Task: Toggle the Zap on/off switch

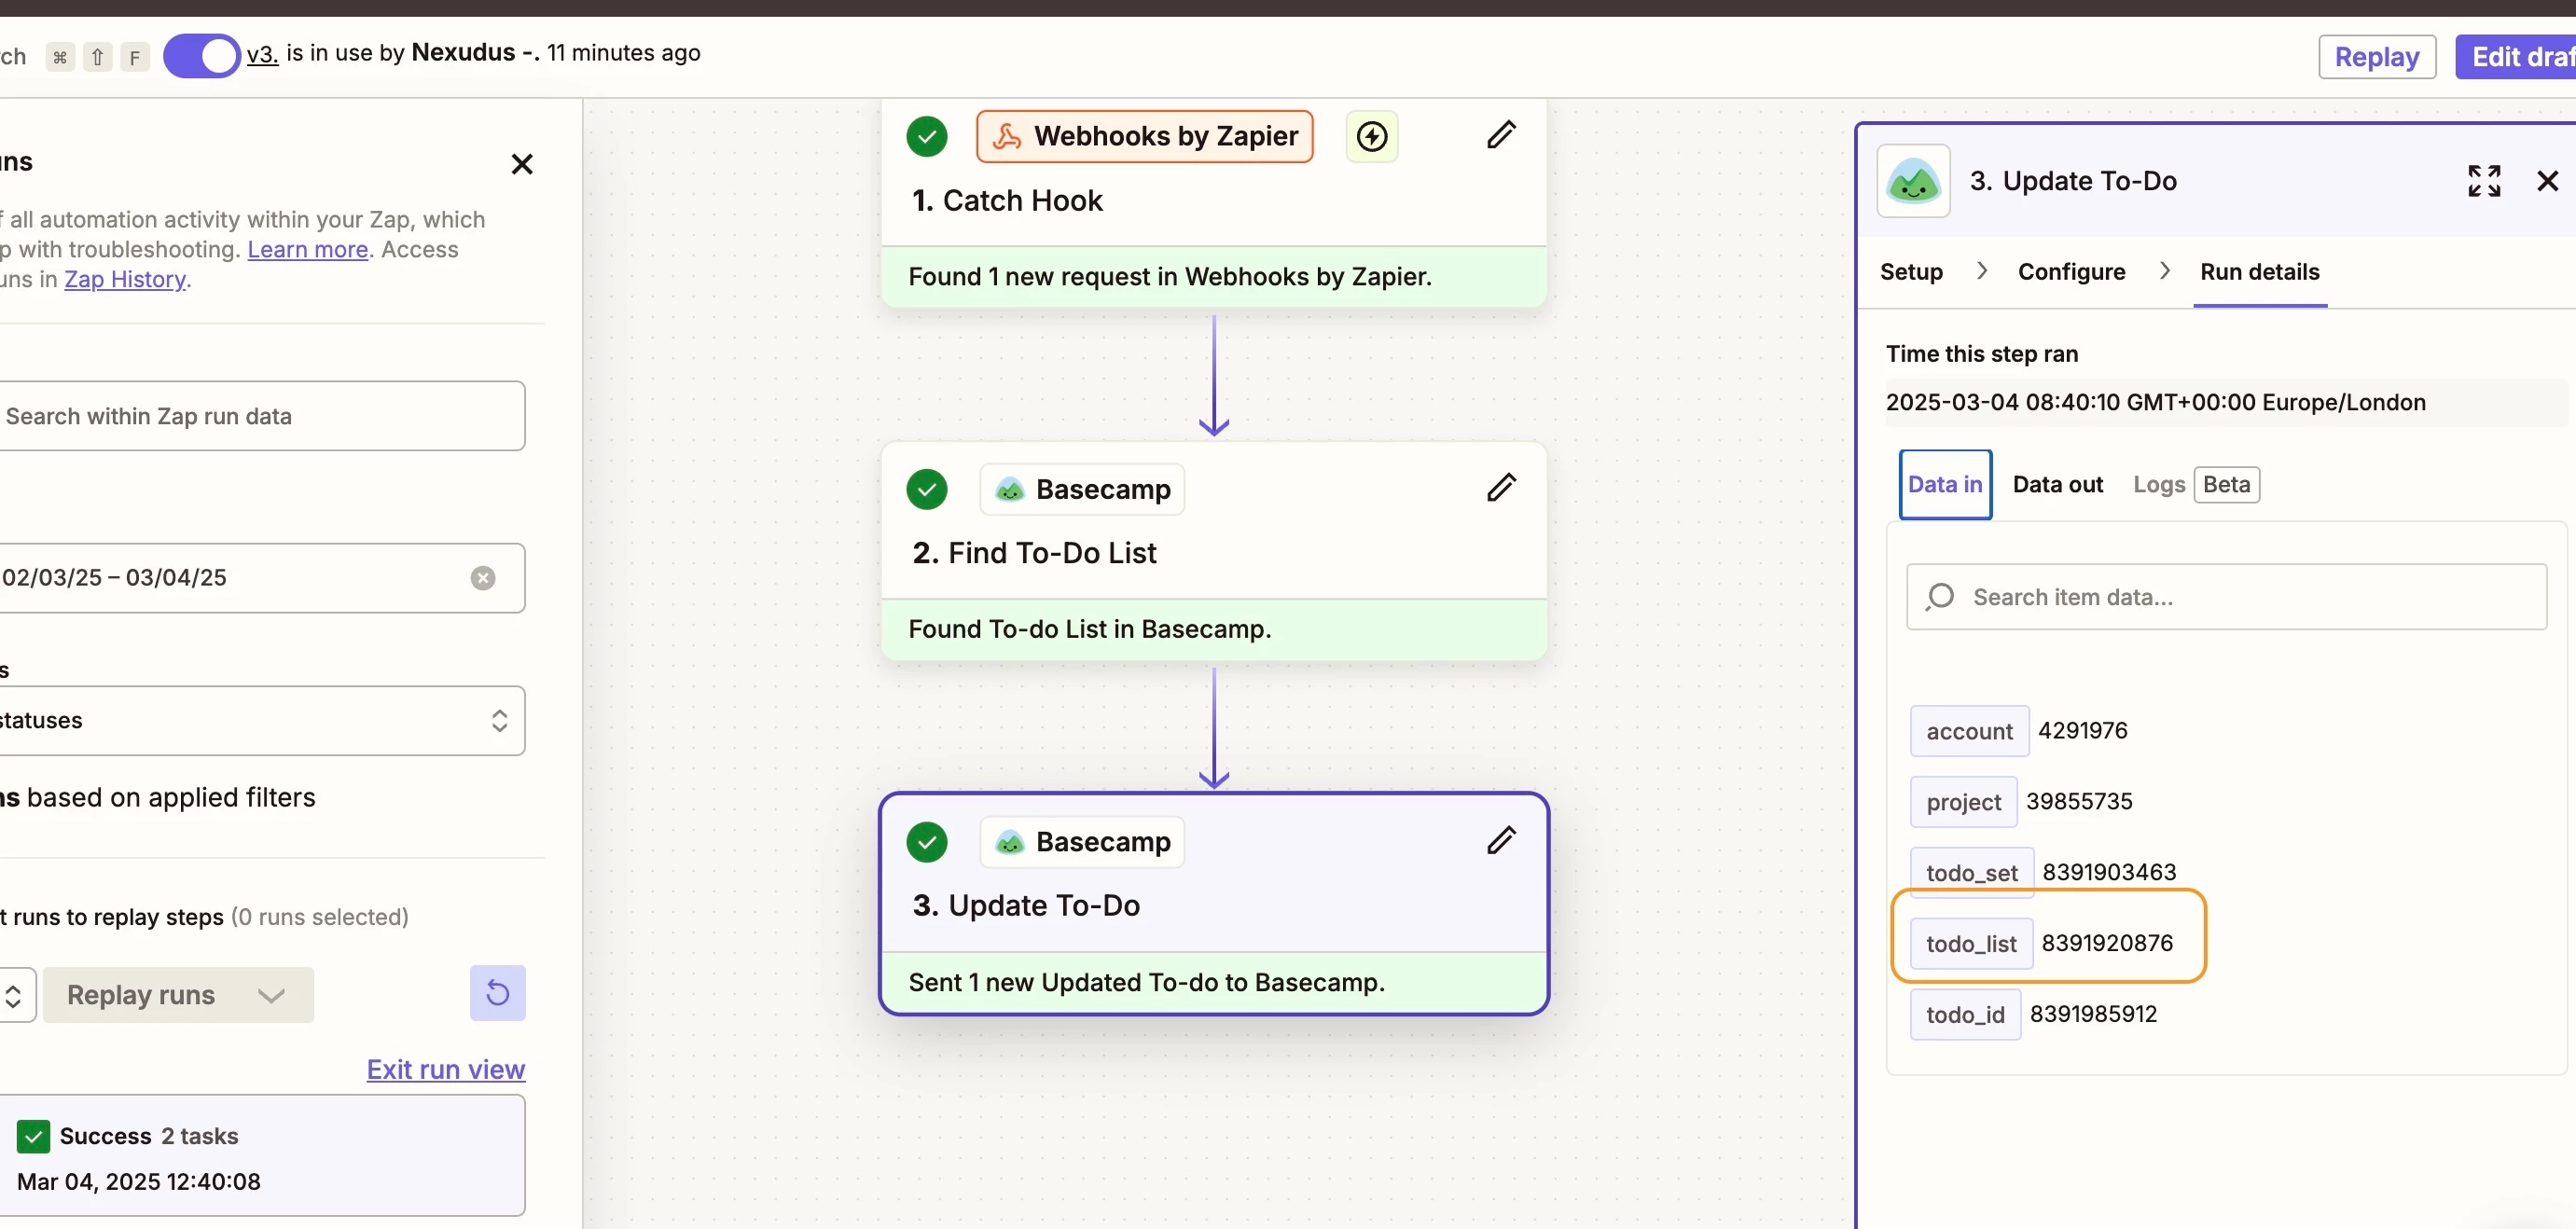Action: (201, 55)
